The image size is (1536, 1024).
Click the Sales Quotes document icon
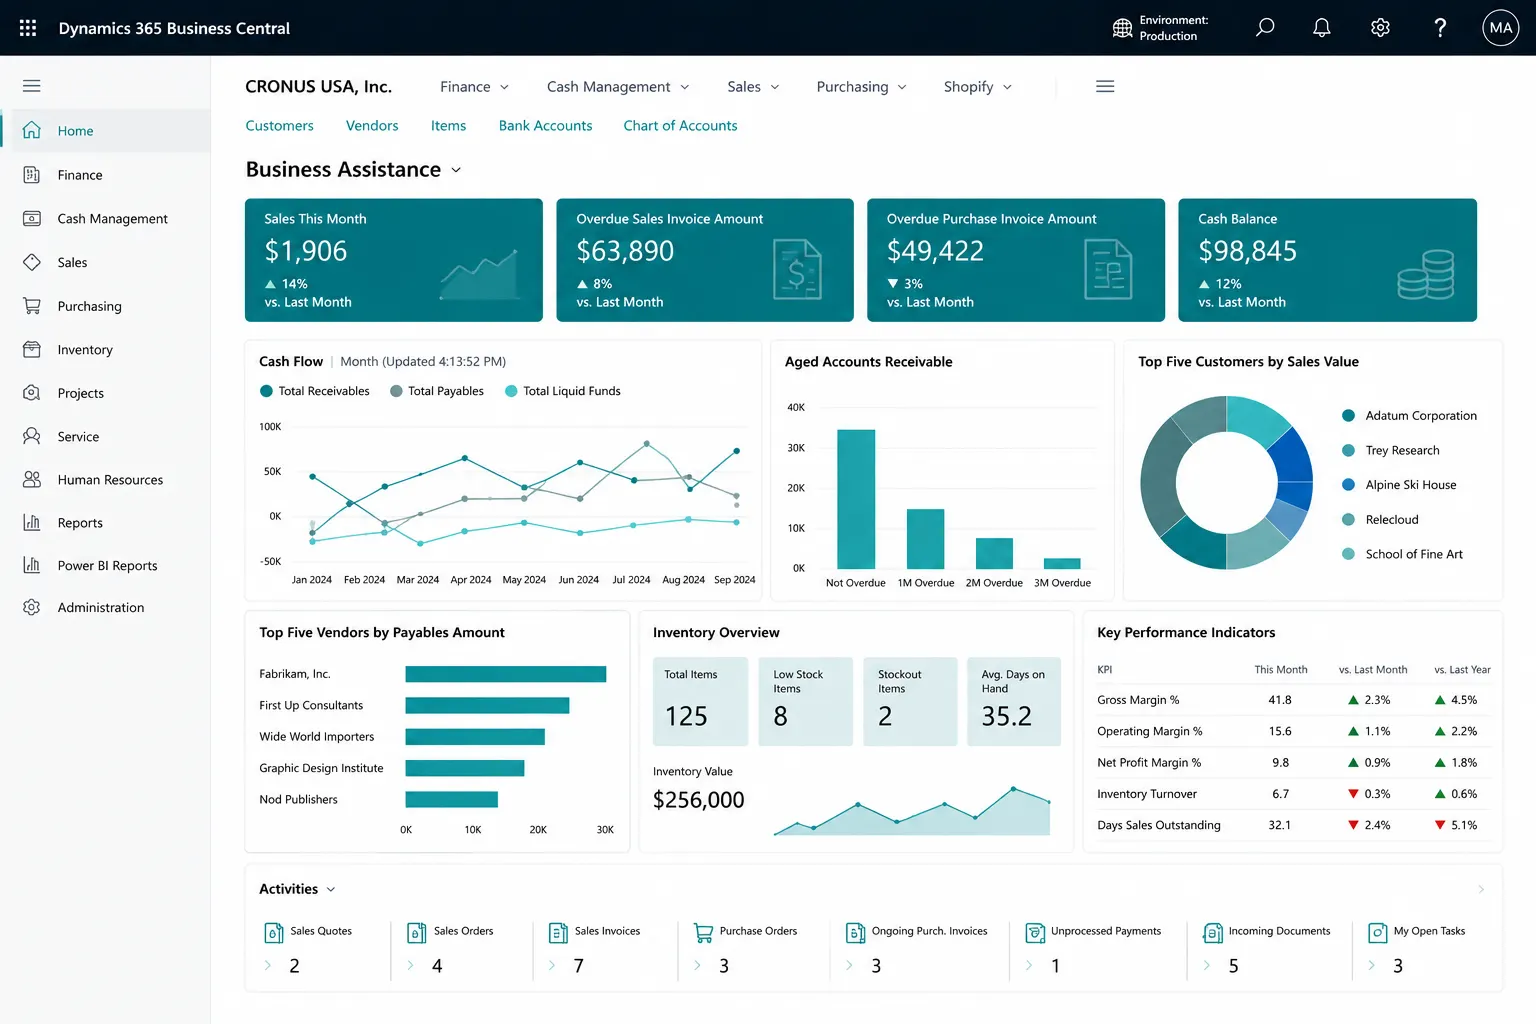click(x=274, y=932)
